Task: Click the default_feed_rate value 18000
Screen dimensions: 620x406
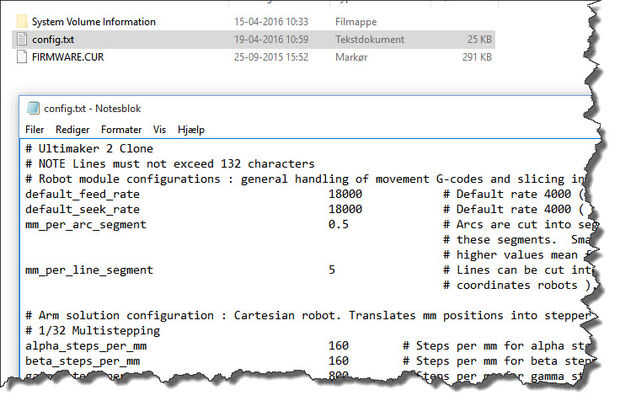Action: click(345, 194)
